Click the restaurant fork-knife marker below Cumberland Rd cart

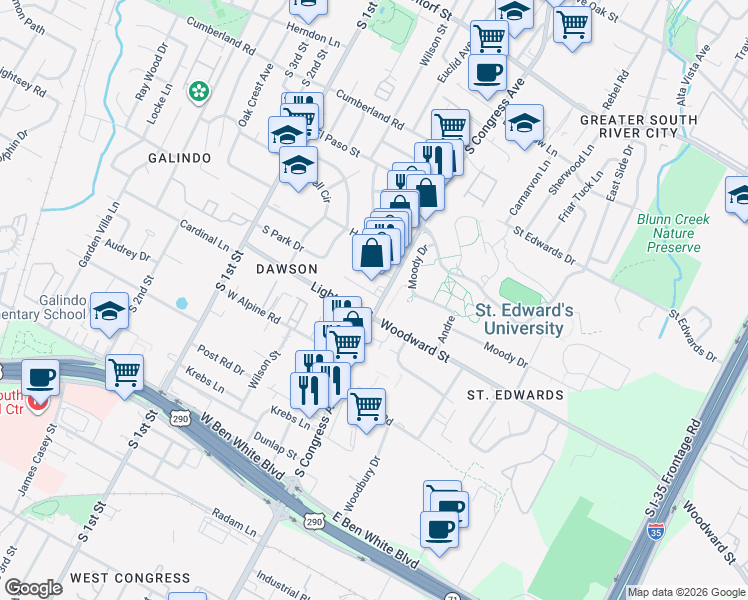434,160
